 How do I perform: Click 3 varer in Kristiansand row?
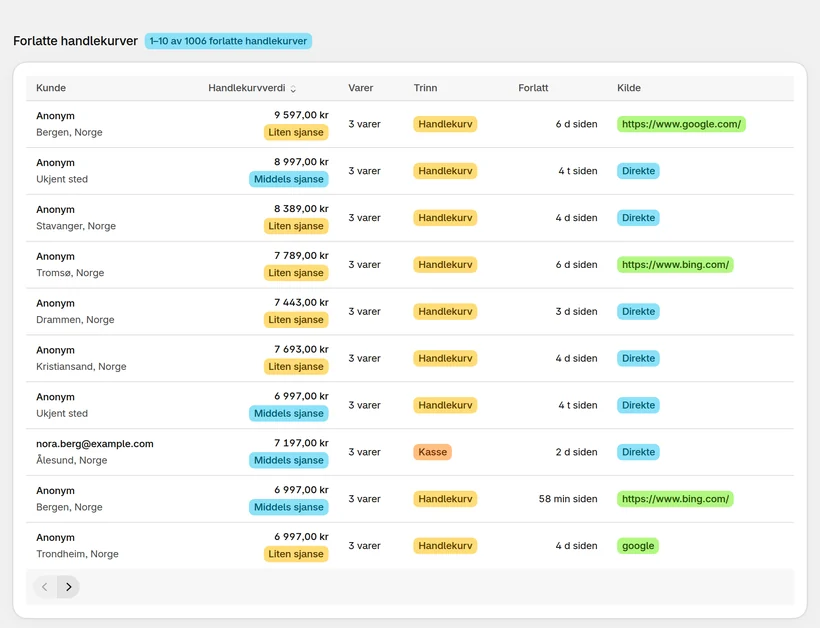point(365,358)
